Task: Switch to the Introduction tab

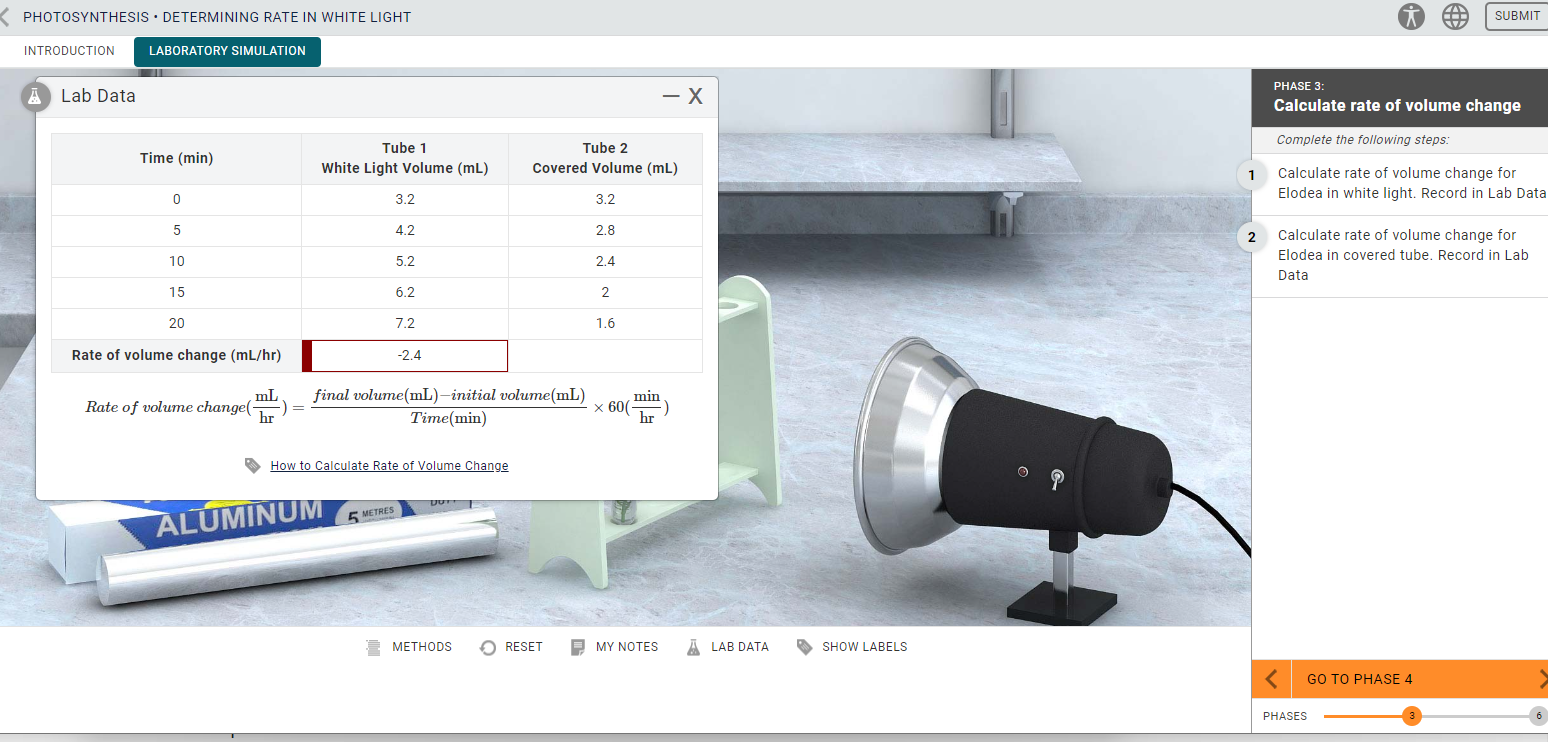Action: (x=69, y=50)
